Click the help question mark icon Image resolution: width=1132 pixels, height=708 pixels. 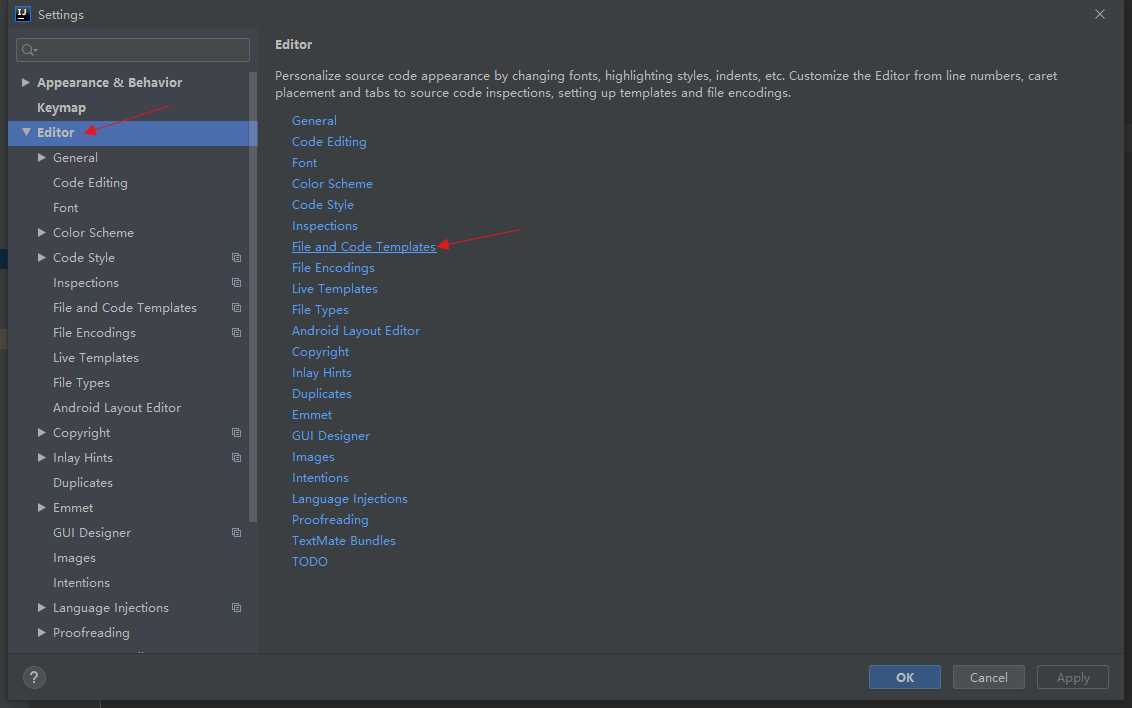34,677
